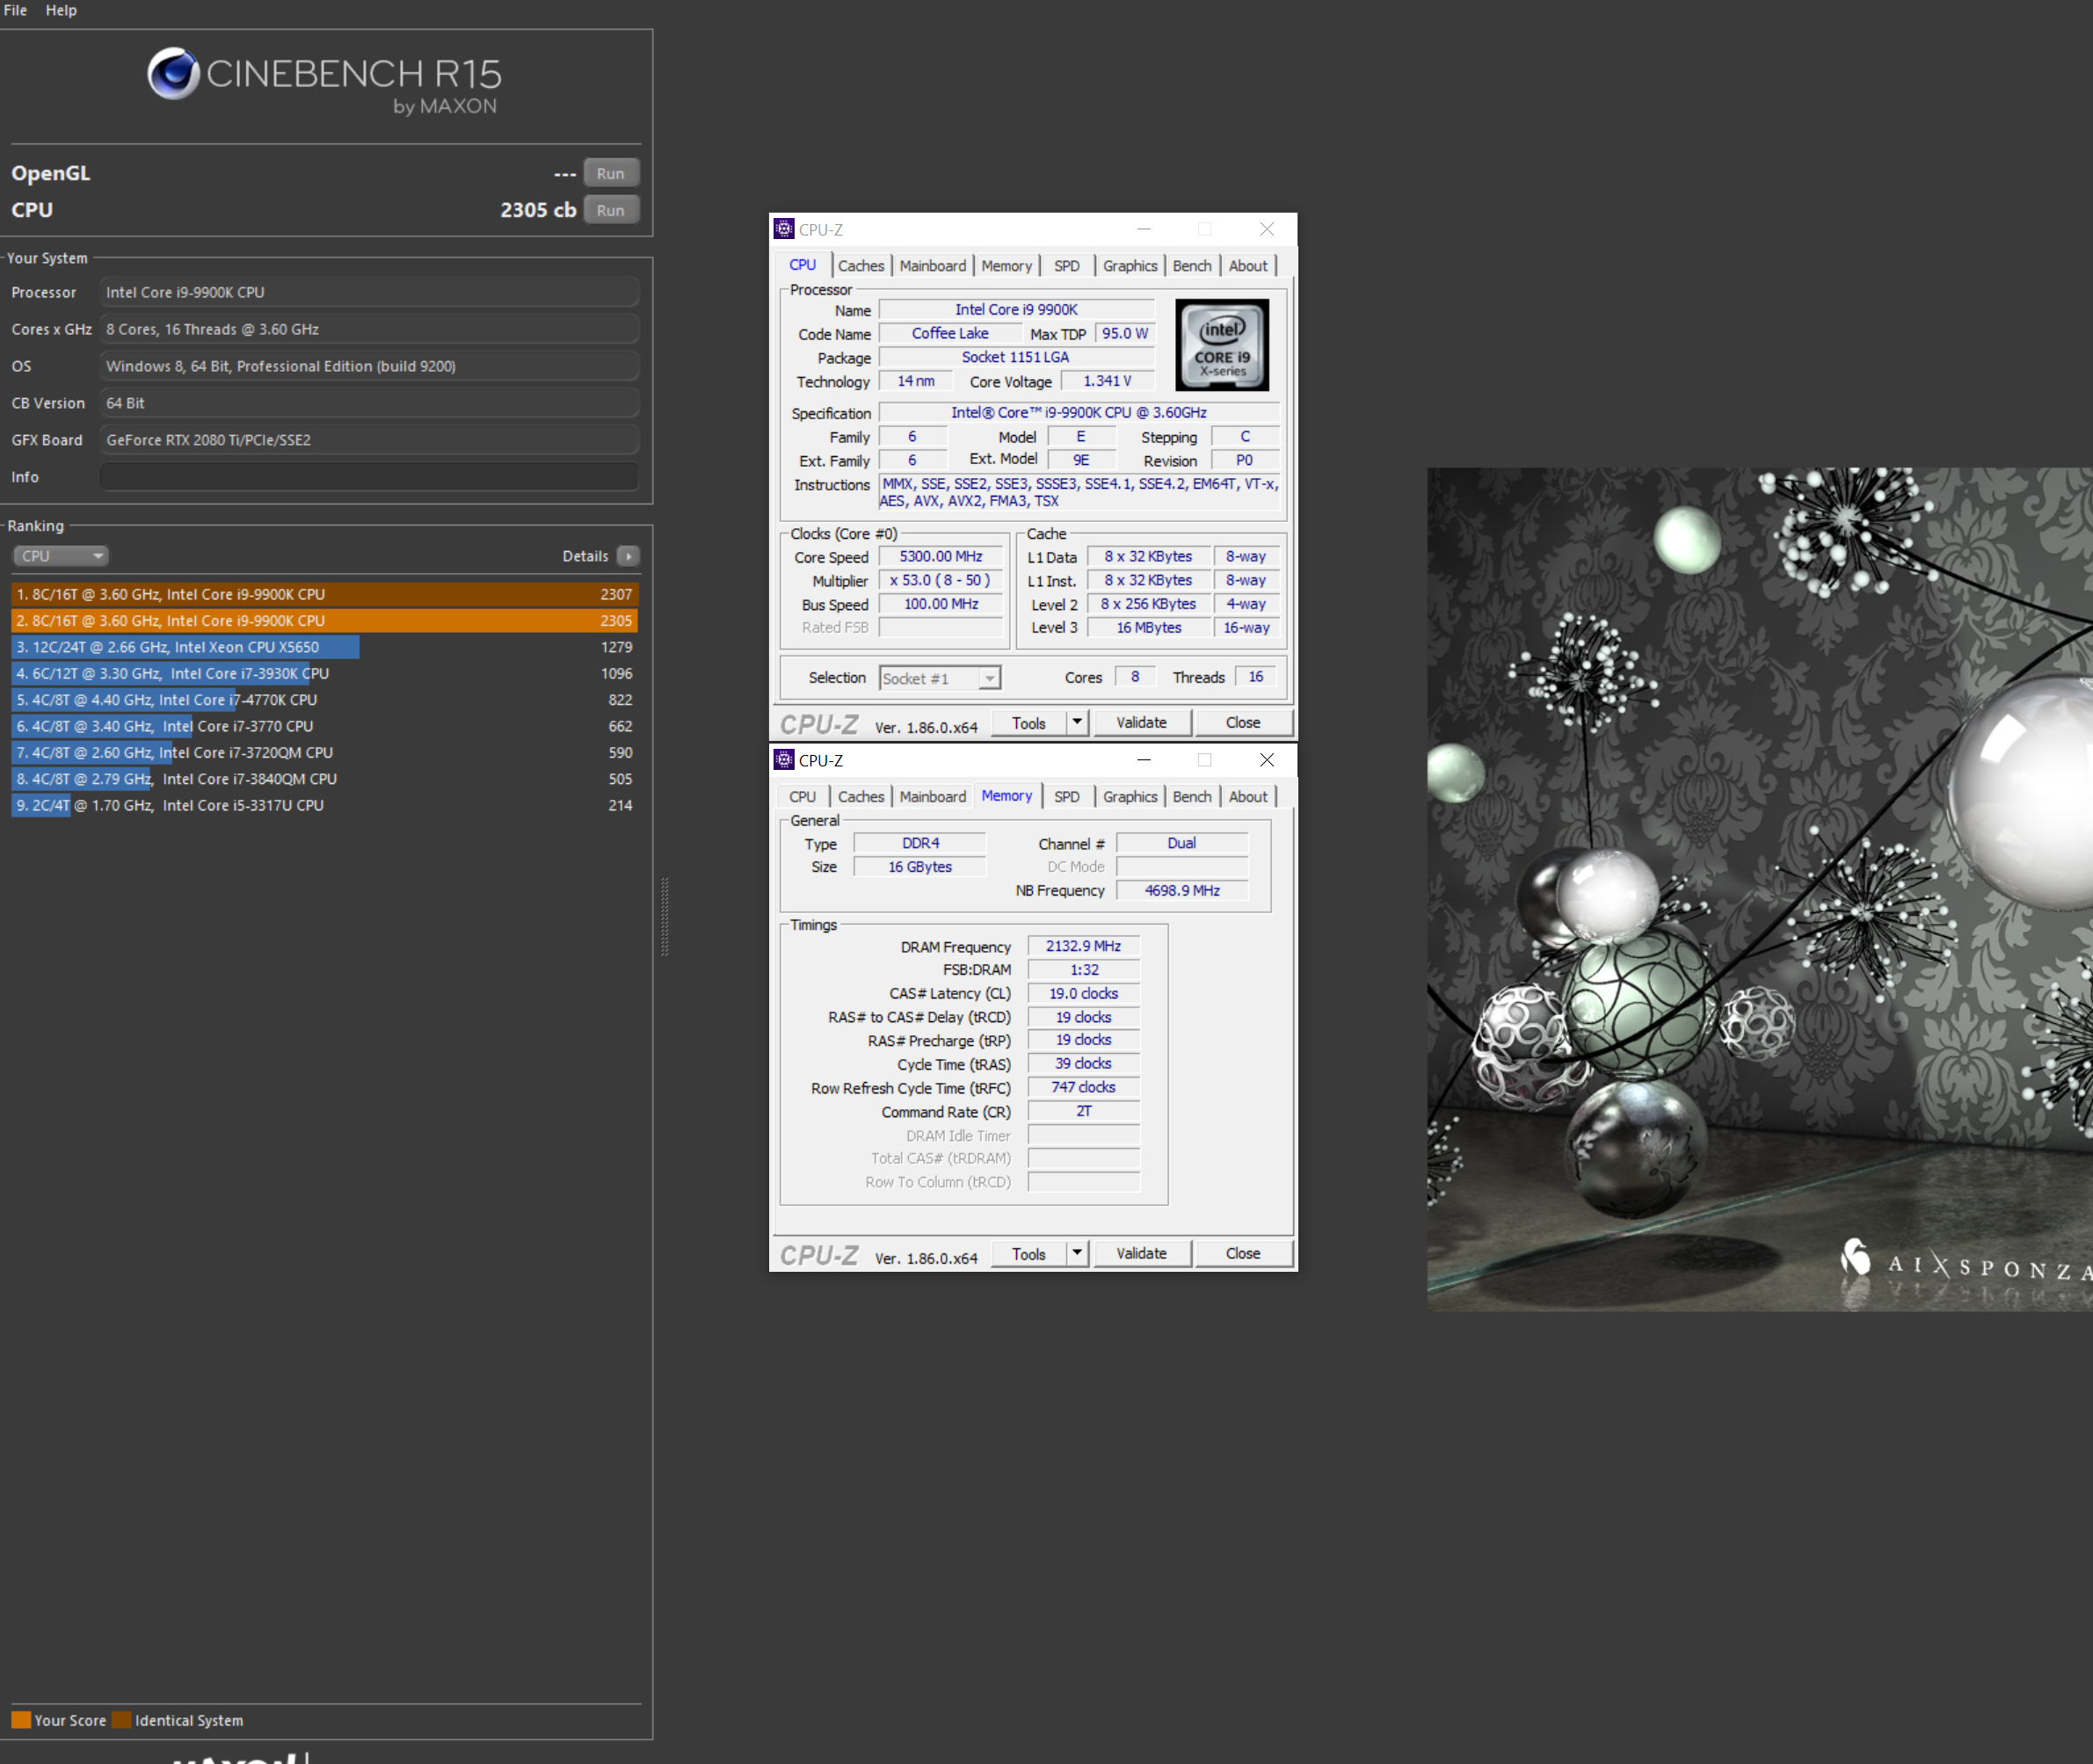The width and height of the screenshot is (2093, 1764).
Task: Select ranking entry 1 with score 2307
Action: click(x=324, y=594)
